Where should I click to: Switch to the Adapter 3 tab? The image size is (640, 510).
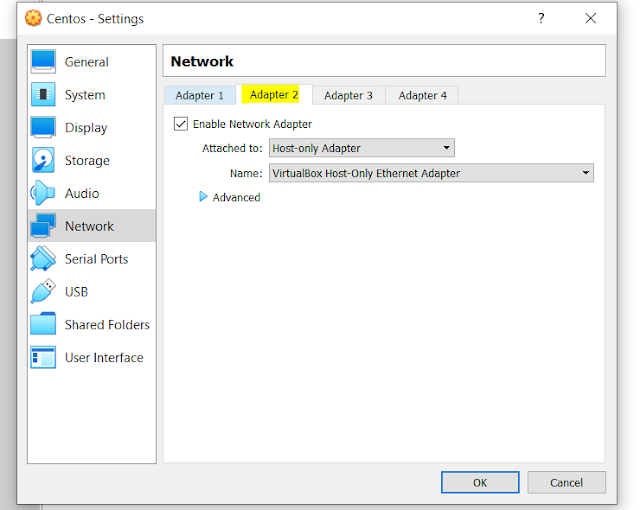pos(348,95)
